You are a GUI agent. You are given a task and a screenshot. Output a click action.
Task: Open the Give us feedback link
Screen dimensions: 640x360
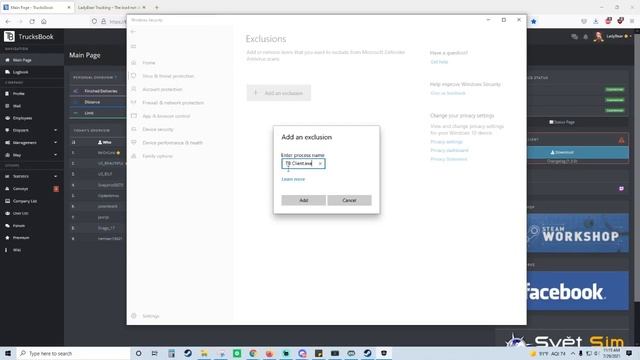448,93
